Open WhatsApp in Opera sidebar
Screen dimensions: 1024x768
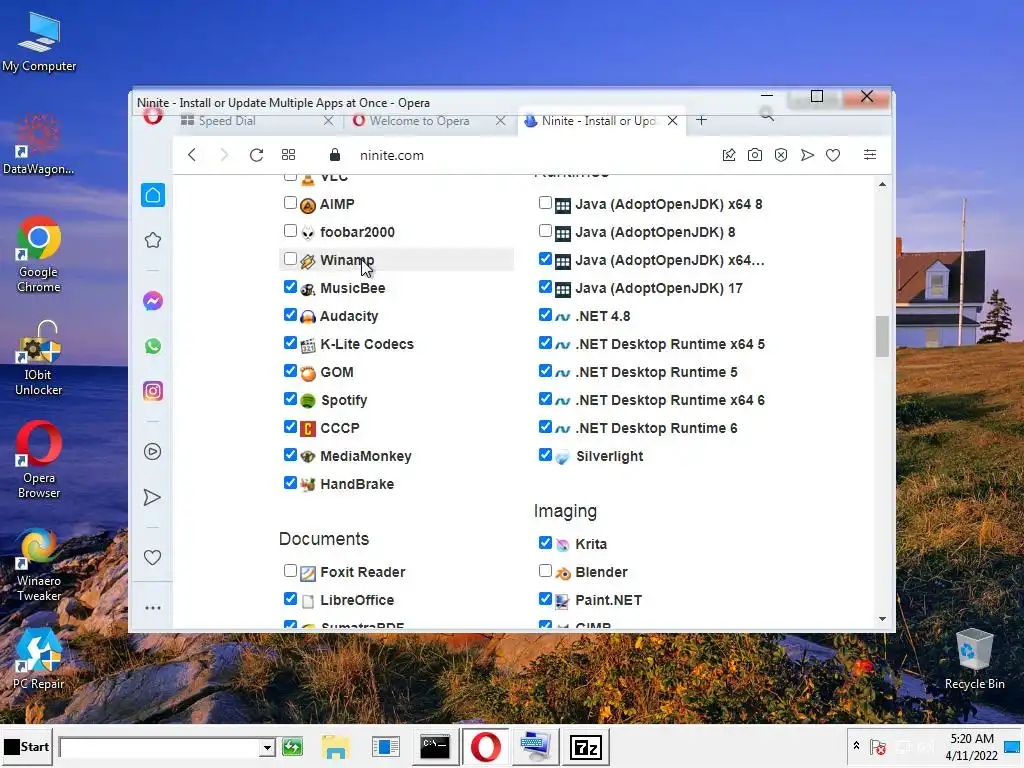coord(153,346)
